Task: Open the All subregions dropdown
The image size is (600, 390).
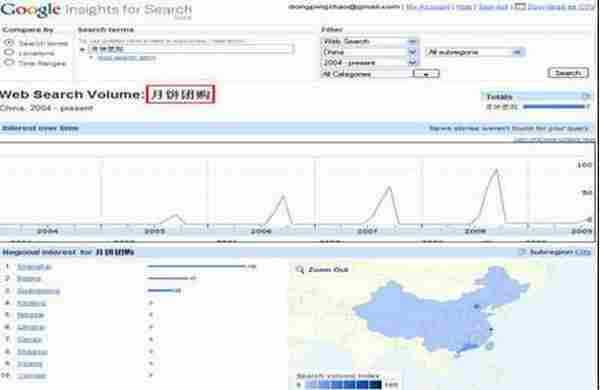Action: (x=475, y=52)
